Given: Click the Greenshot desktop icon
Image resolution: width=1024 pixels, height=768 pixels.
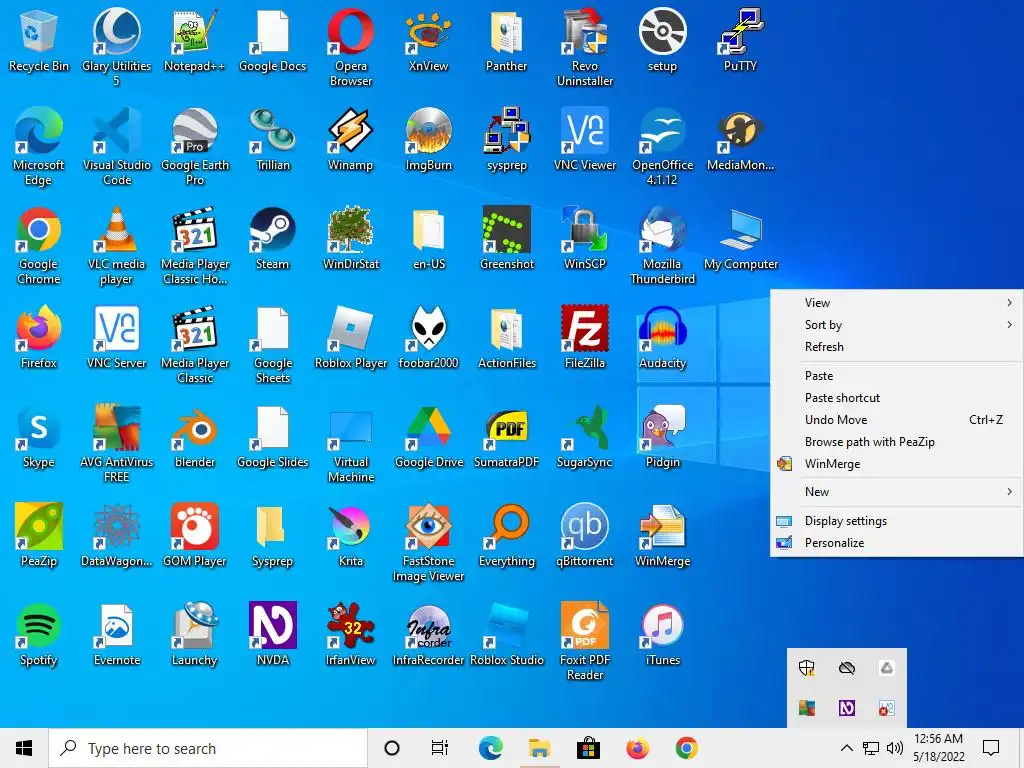Looking at the screenshot, I should click(x=507, y=238).
